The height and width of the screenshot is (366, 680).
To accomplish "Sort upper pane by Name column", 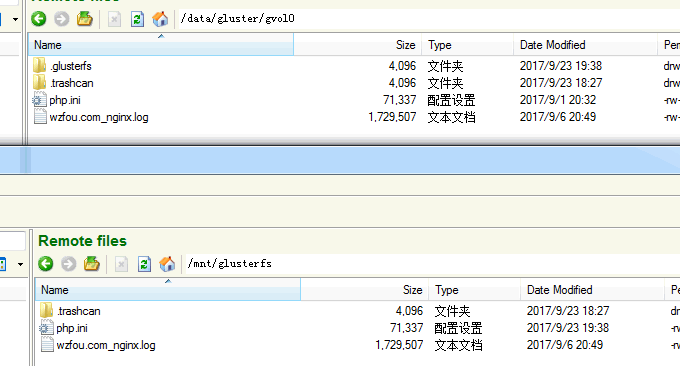I will [161, 45].
